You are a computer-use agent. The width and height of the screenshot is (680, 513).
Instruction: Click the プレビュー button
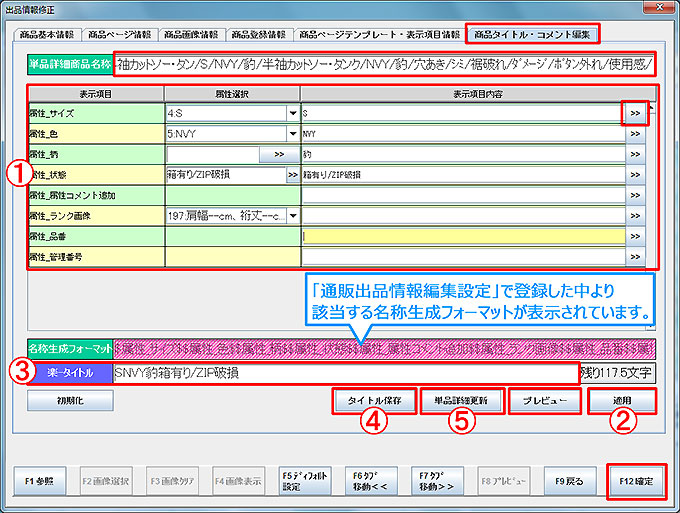(x=544, y=401)
